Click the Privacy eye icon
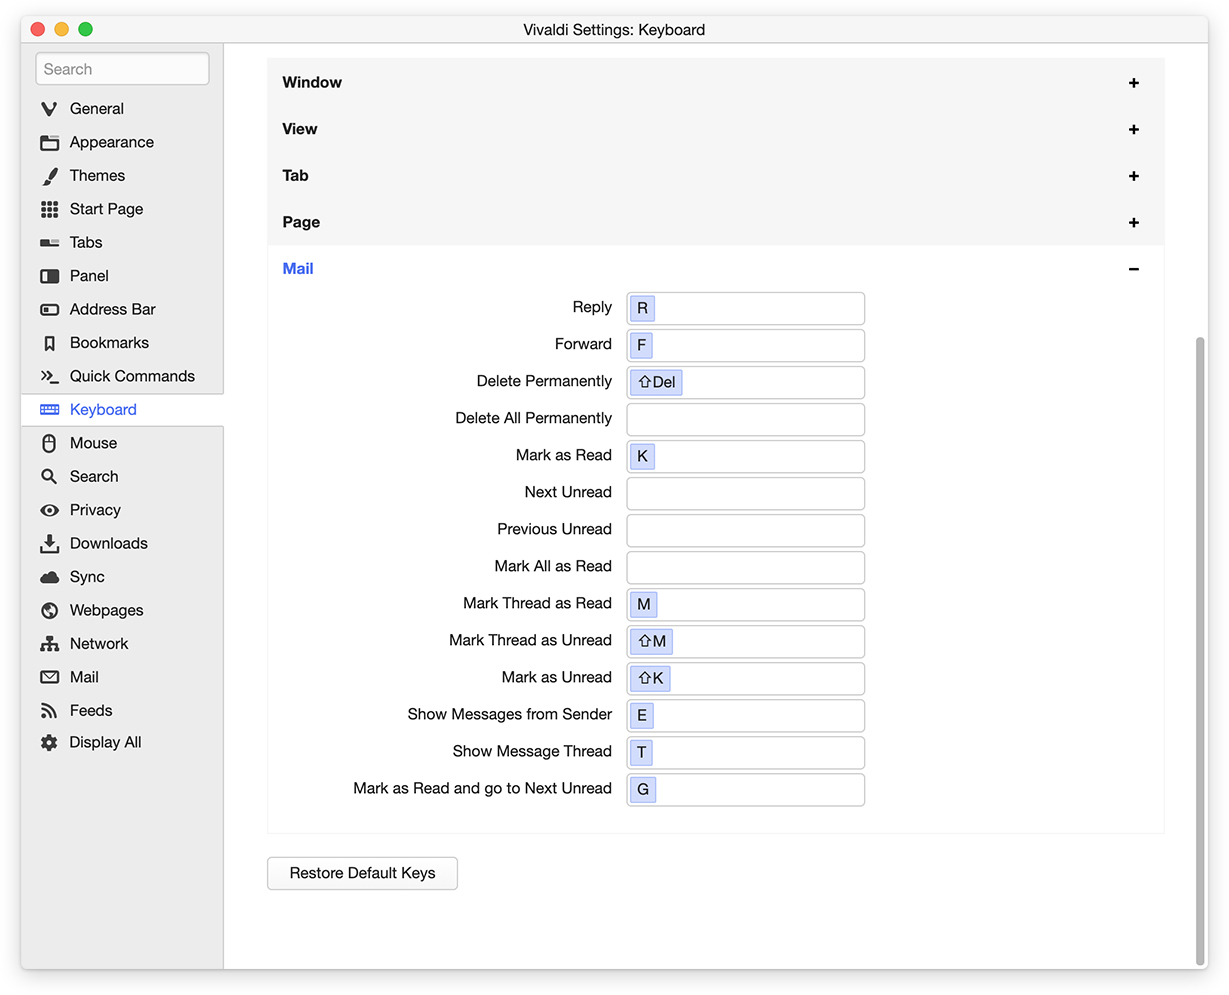The image size is (1229, 995). click(x=49, y=510)
